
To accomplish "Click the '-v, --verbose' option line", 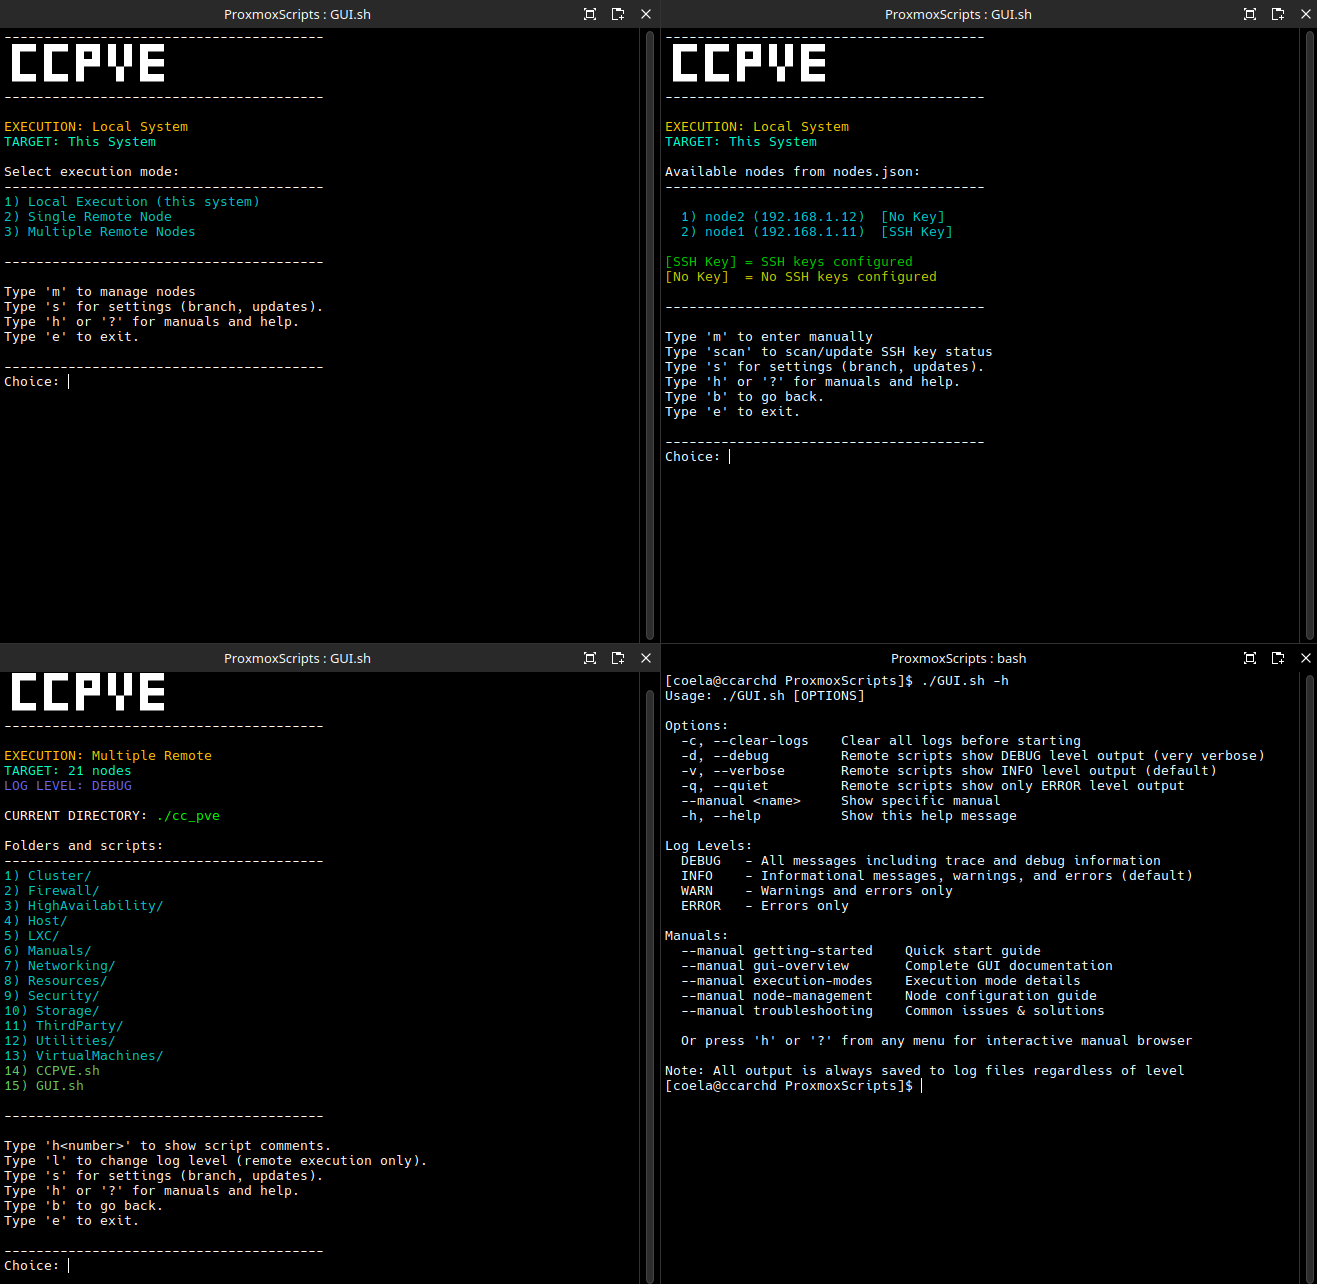I will [949, 771].
